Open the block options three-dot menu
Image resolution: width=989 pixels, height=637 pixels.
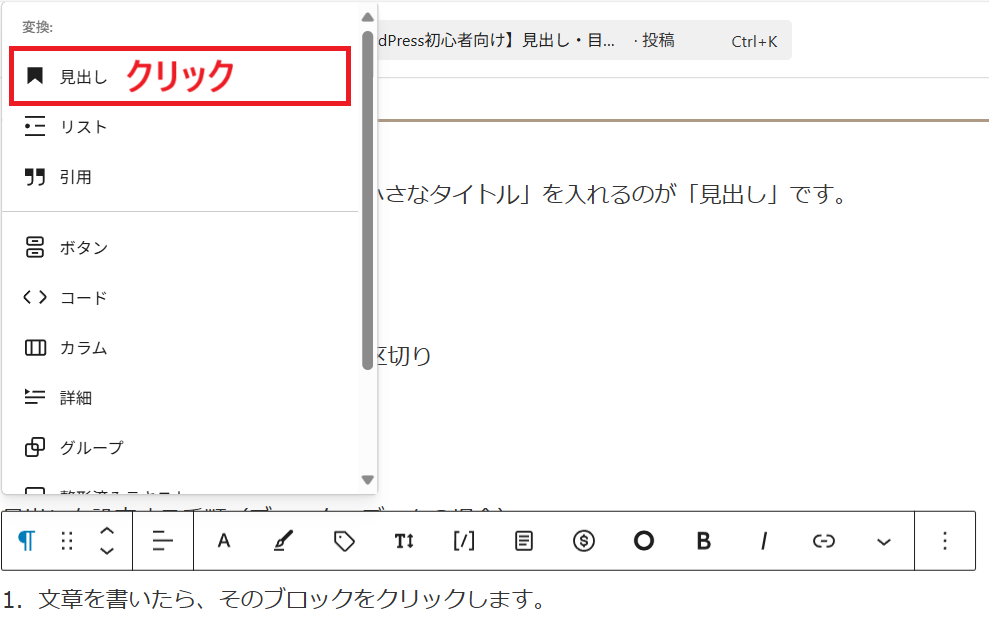click(945, 541)
